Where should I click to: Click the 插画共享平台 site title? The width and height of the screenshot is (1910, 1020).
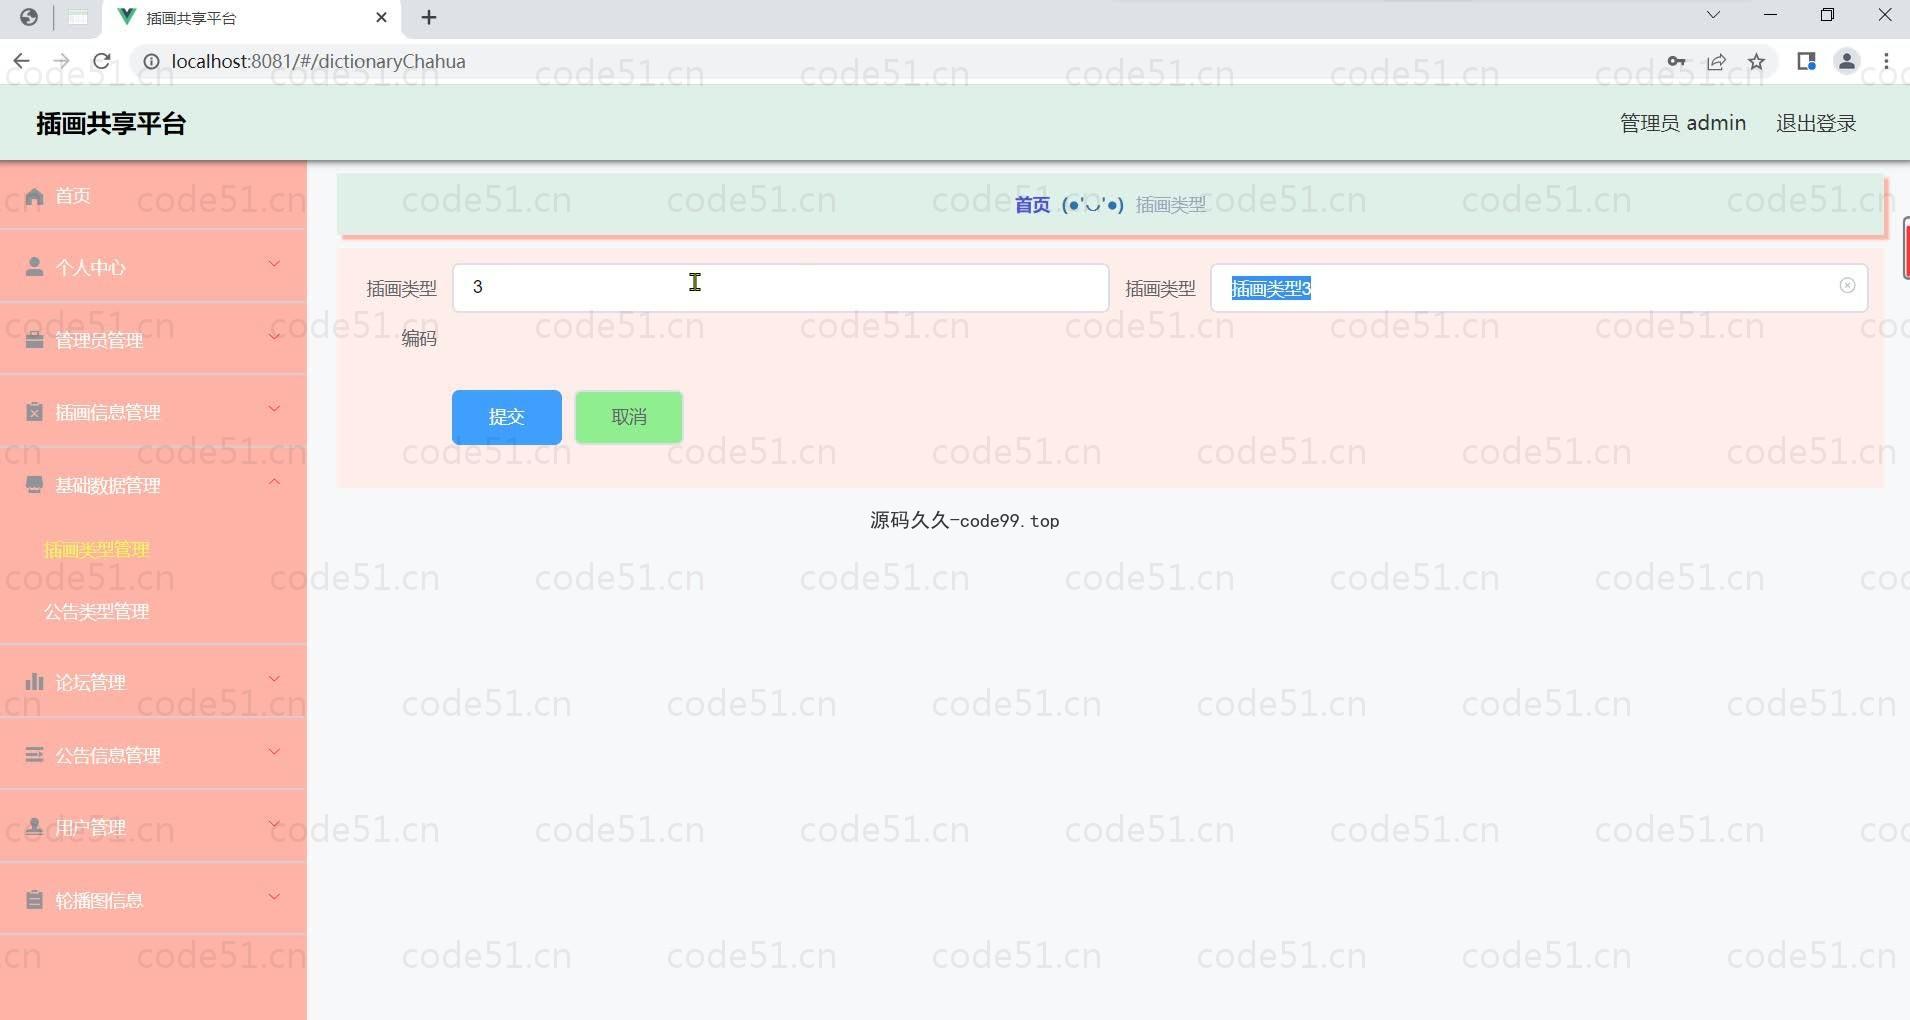(111, 123)
